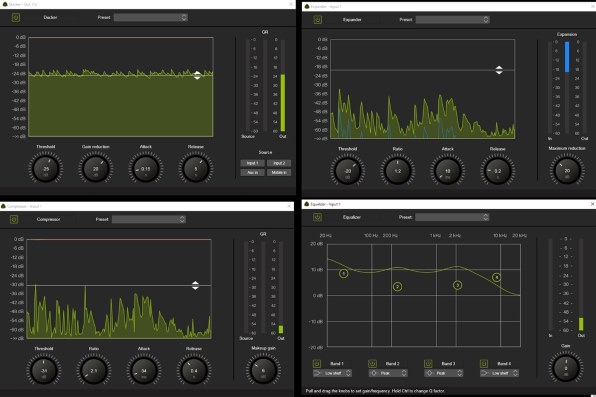This screenshot has height=397, width=596.
Task: Close the Ducker window
Action: (291, 4)
